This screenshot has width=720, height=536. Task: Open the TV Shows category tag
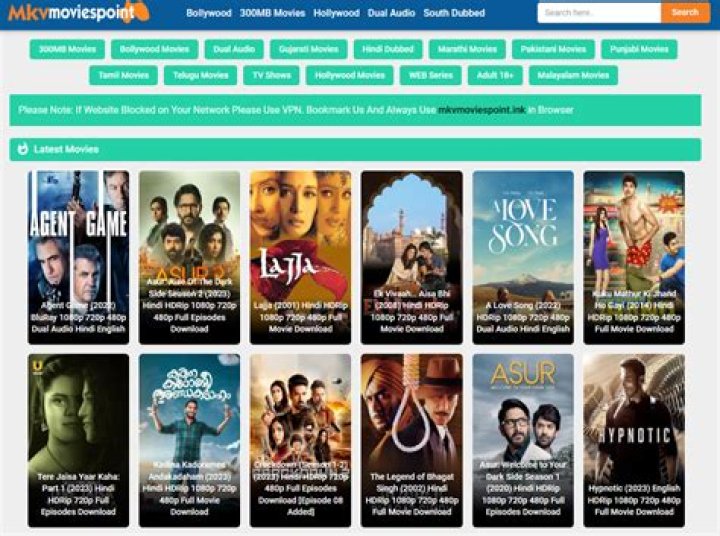click(x=272, y=75)
